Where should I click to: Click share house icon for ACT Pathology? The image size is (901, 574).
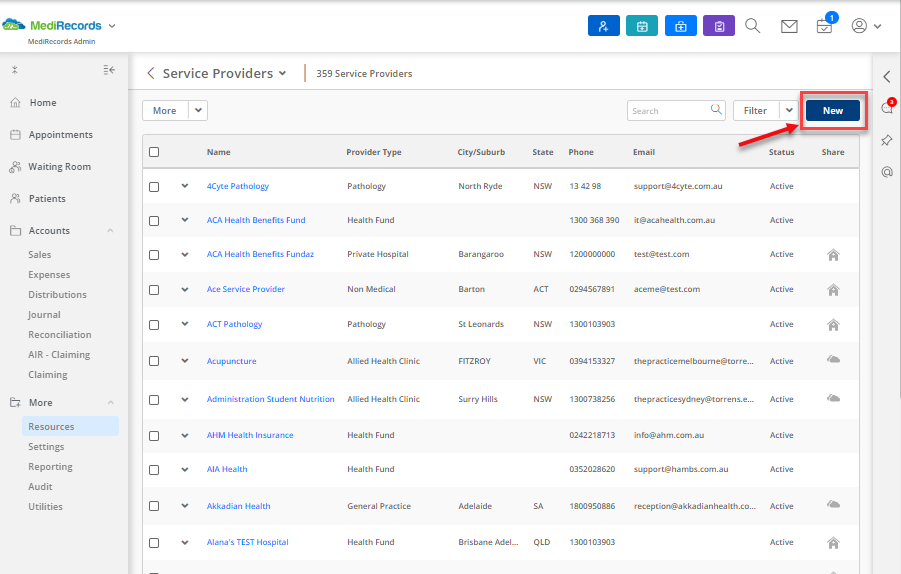pos(833,325)
